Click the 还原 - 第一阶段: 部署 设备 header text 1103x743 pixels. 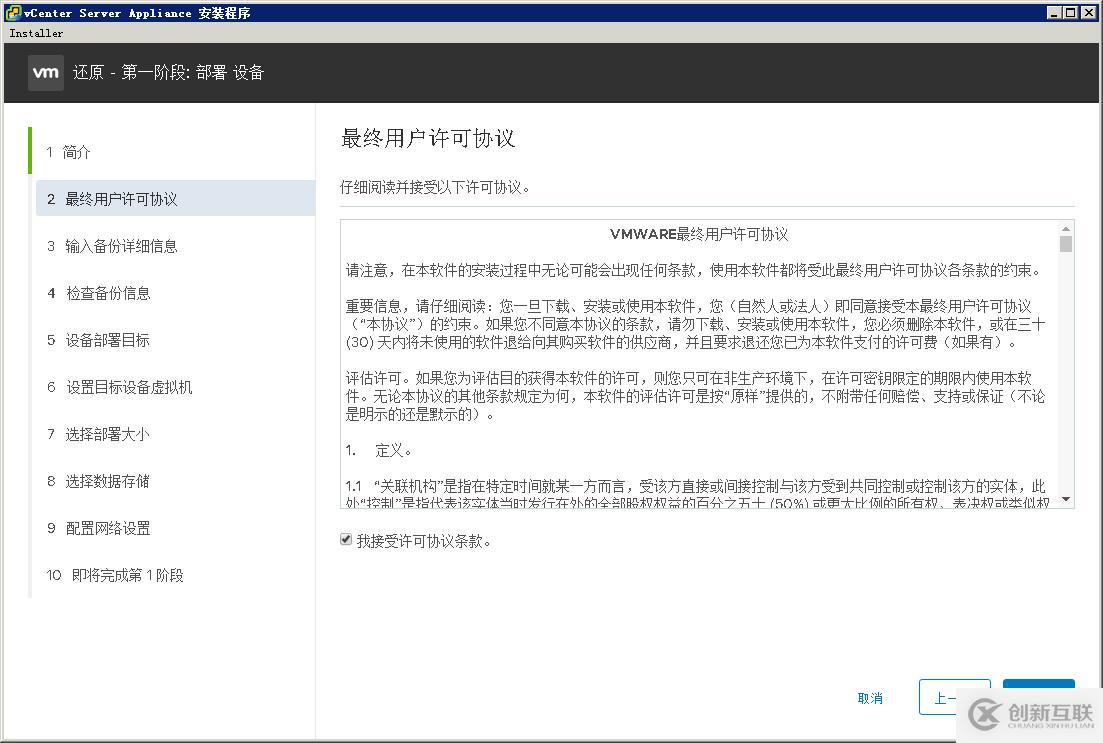point(168,72)
